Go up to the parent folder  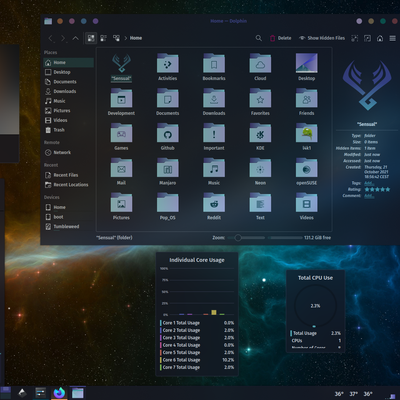click(76, 38)
